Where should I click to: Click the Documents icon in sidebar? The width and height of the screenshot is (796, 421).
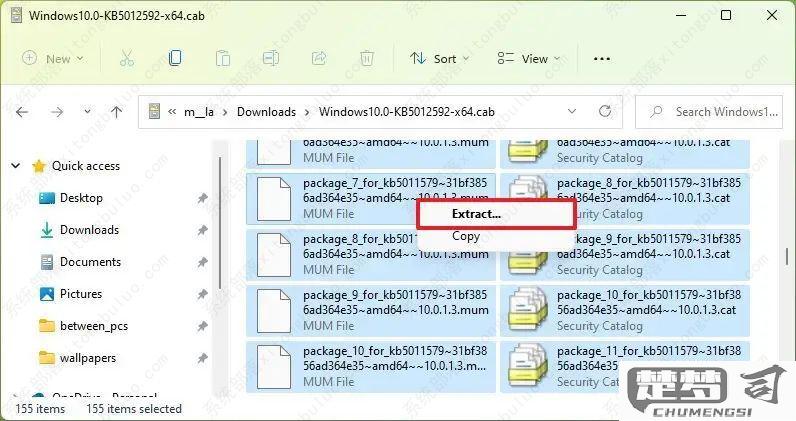(47, 262)
